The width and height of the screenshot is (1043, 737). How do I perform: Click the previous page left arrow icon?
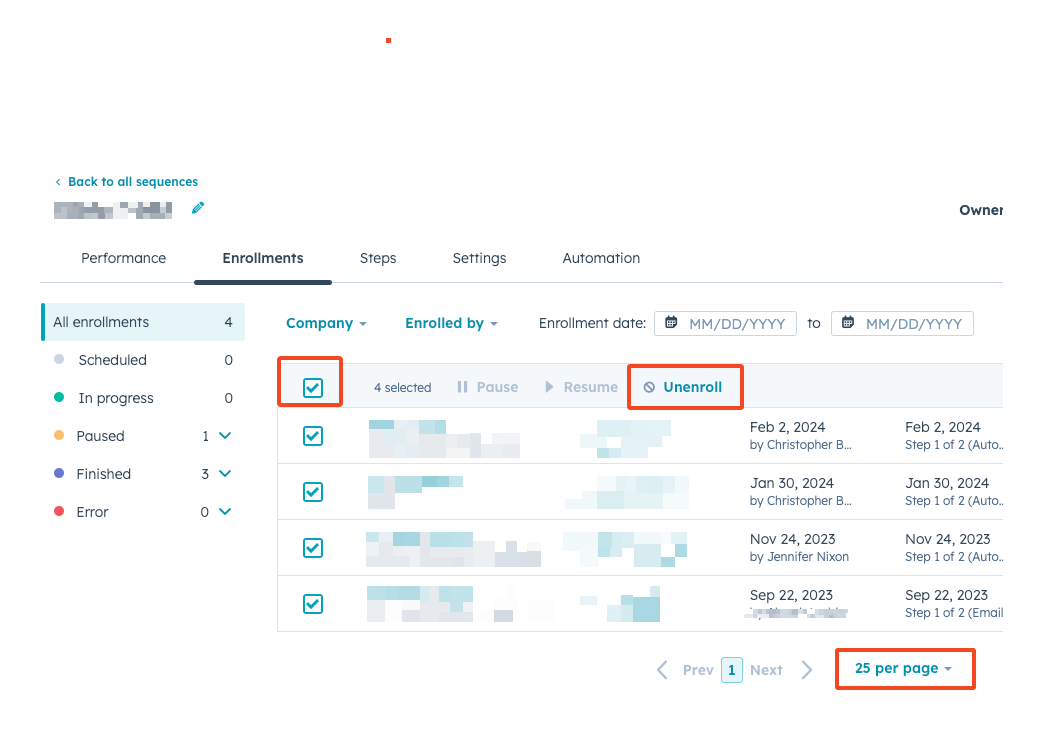662,670
